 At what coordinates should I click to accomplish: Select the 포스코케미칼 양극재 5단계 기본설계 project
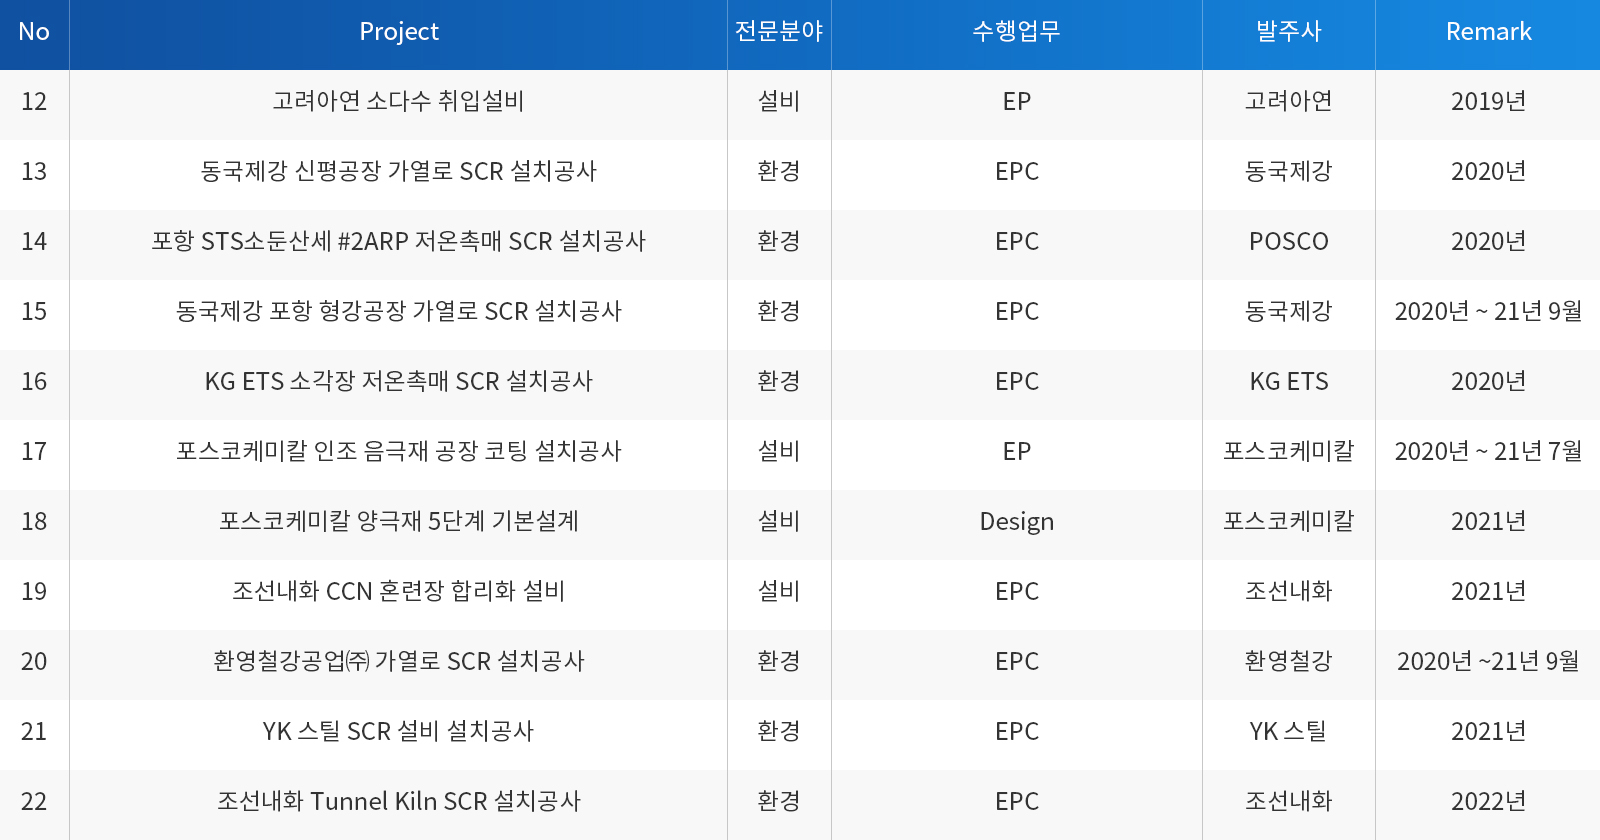[398, 521]
